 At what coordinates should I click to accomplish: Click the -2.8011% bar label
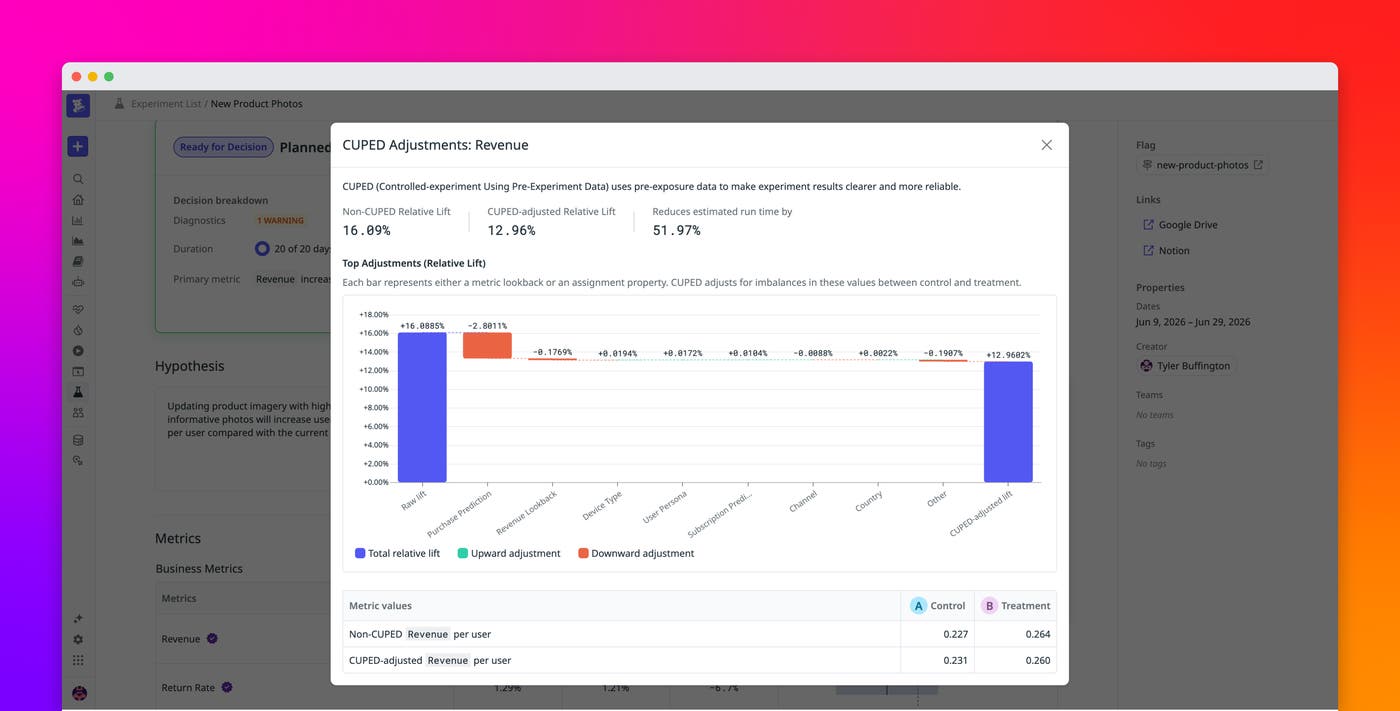point(487,326)
